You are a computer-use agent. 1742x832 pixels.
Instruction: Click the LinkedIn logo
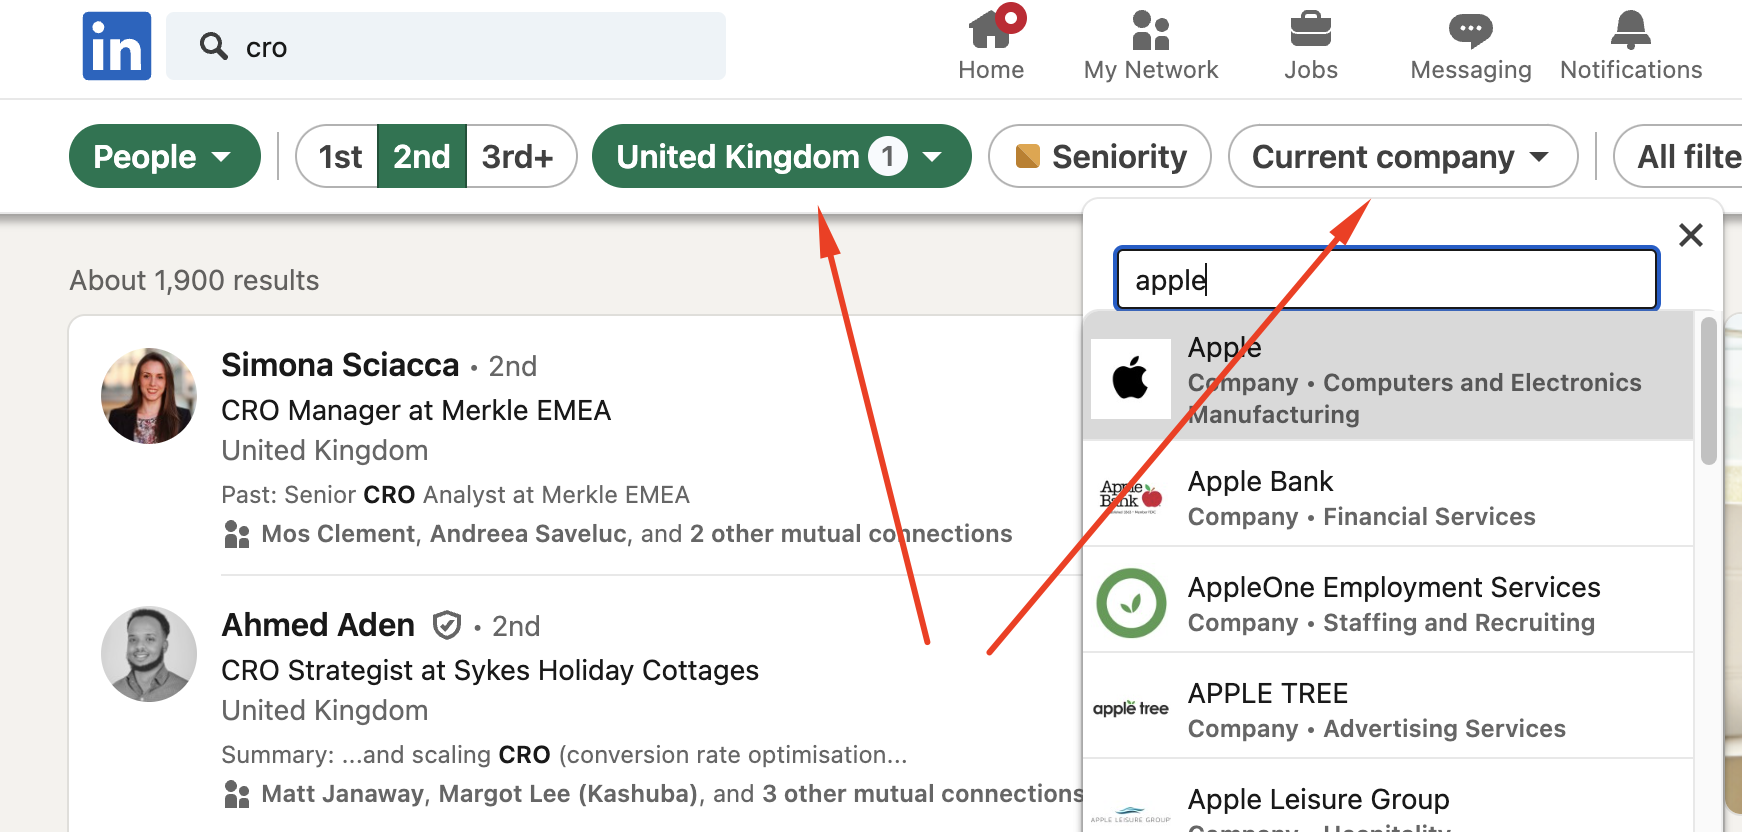(116, 45)
